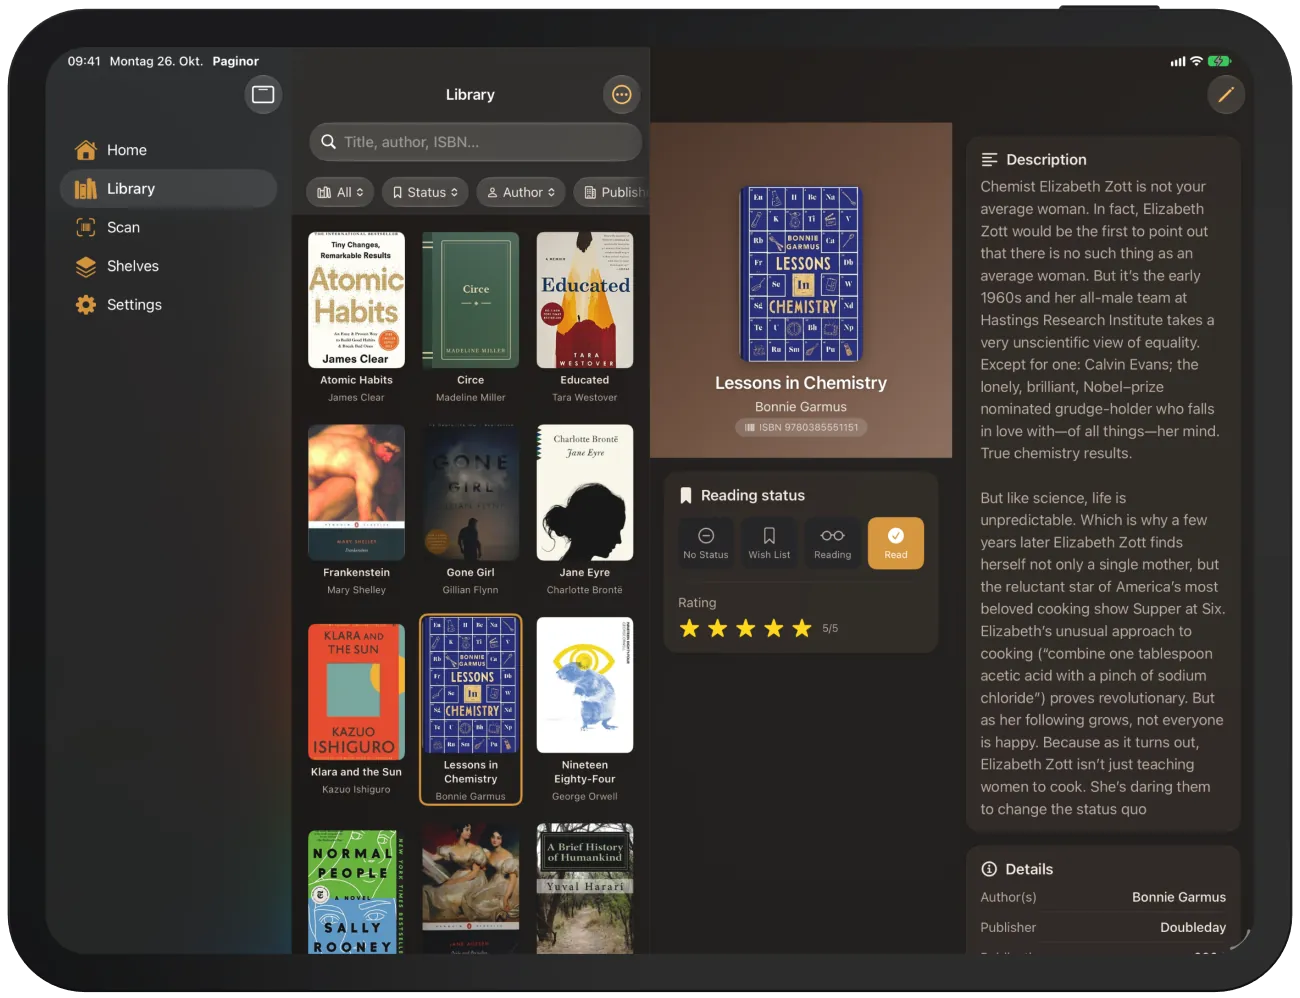Open Nineteen Eighty-Four book cover

(x=585, y=685)
